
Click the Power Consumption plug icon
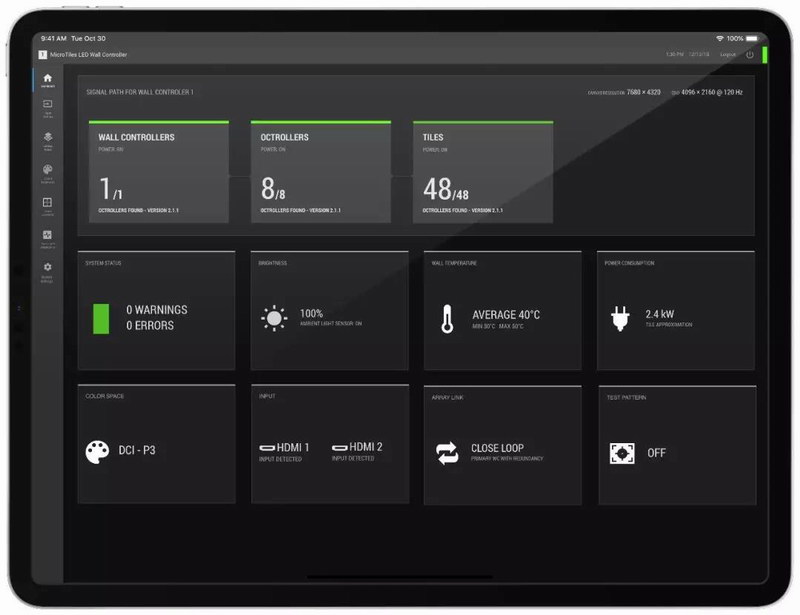point(621,318)
